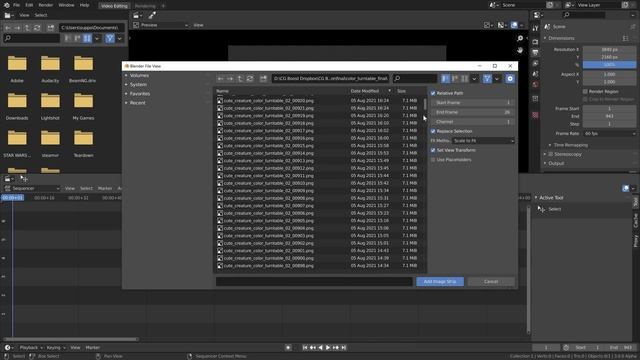Image resolution: width=640 pixels, height=360 pixels.
Task: Click the File View dialog search field
Action: click(415, 78)
